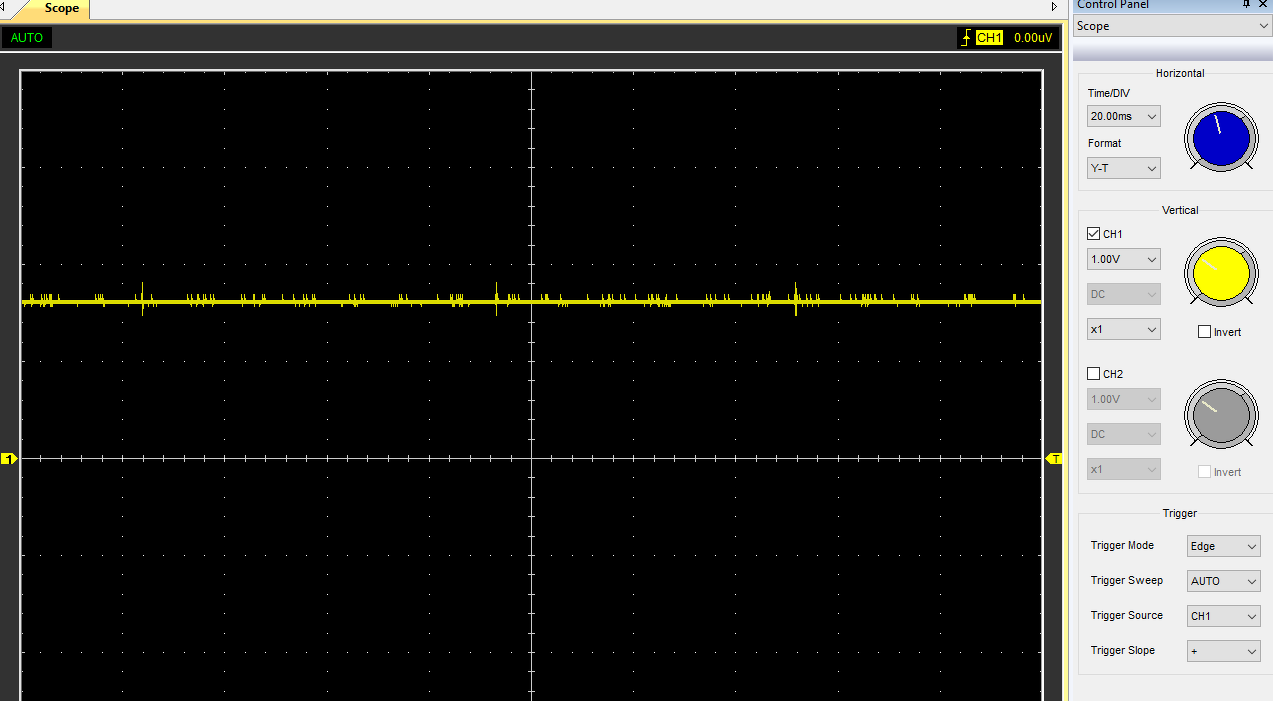Open the Control Panel Scope selector
This screenshot has width=1273, height=701.
click(x=1172, y=26)
